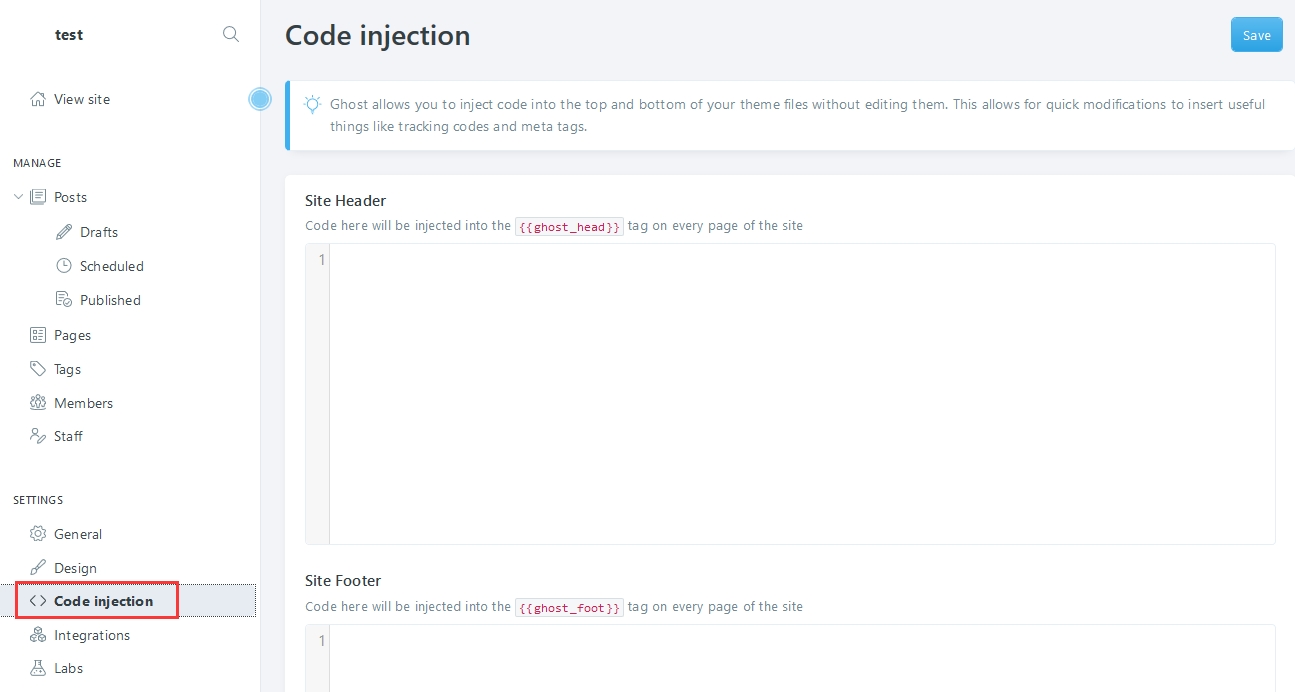Click the Scheduled clock icon

coord(64,266)
